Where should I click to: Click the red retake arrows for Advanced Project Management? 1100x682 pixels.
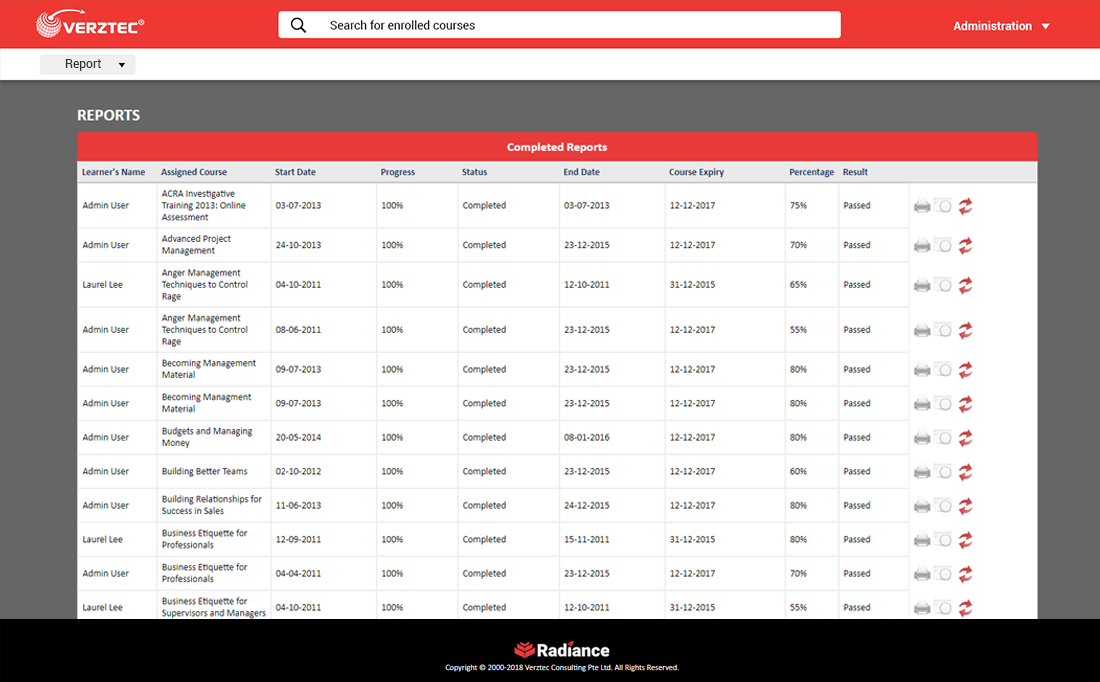pyautogui.click(x=965, y=246)
